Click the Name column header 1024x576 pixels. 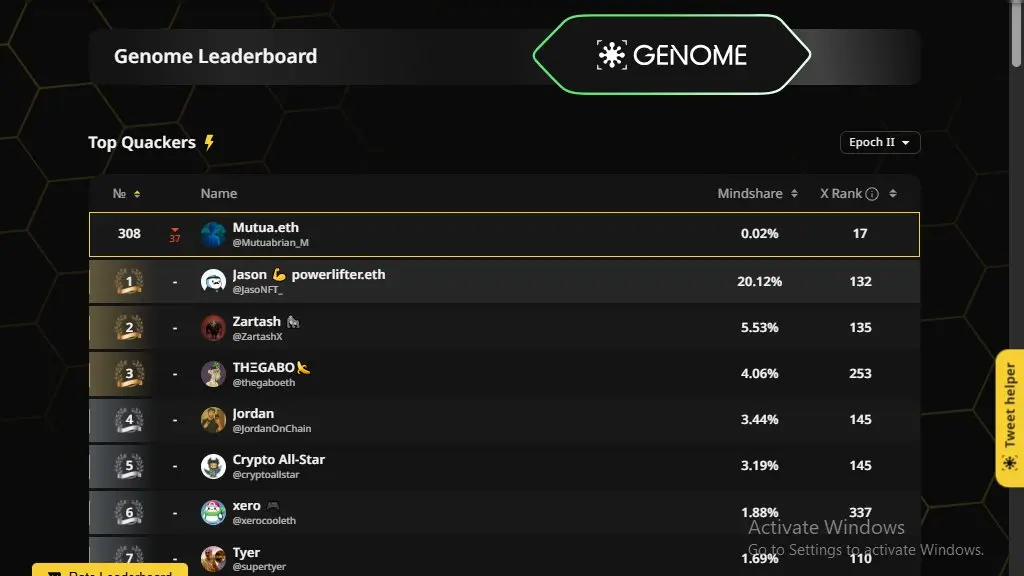[x=219, y=194]
